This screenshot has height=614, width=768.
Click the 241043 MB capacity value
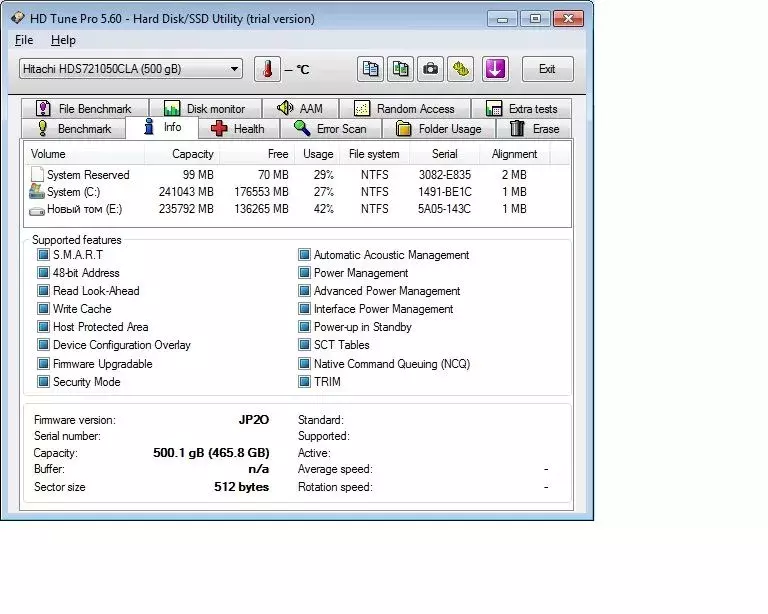tap(186, 192)
